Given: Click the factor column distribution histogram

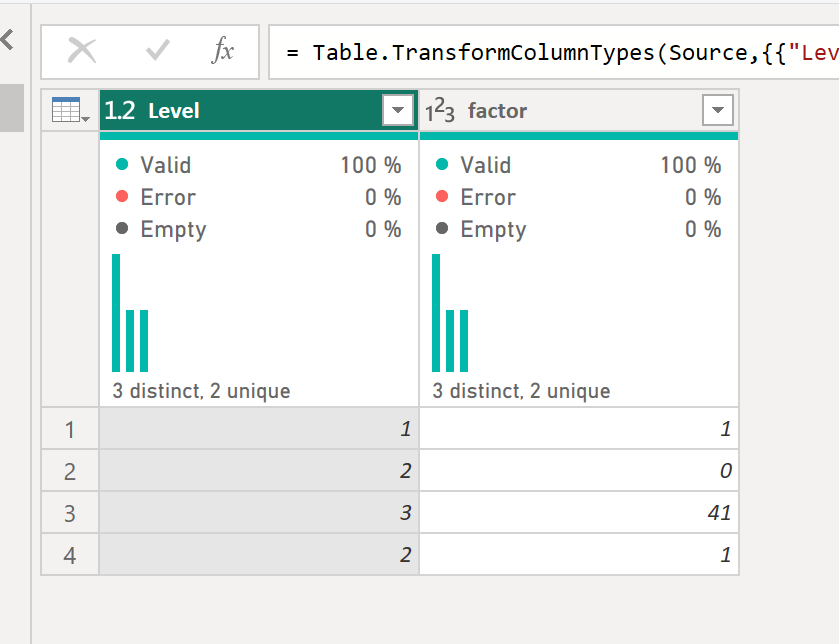Looking at the screenshot, I should pos(450,313).
